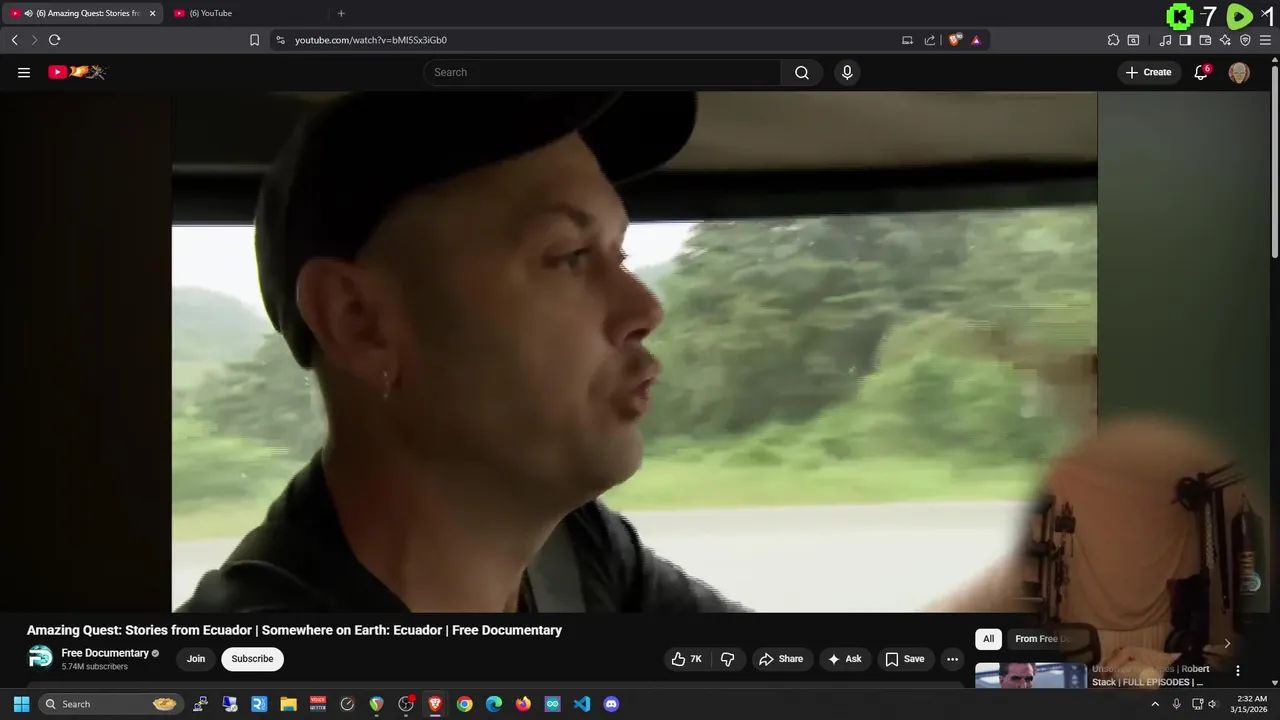Click the page vertical scrollbar

1274,160
